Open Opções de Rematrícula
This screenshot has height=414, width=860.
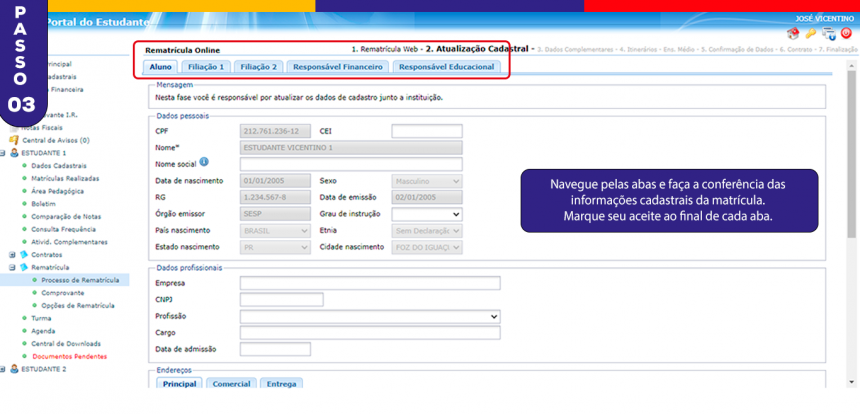pos(78,305)
